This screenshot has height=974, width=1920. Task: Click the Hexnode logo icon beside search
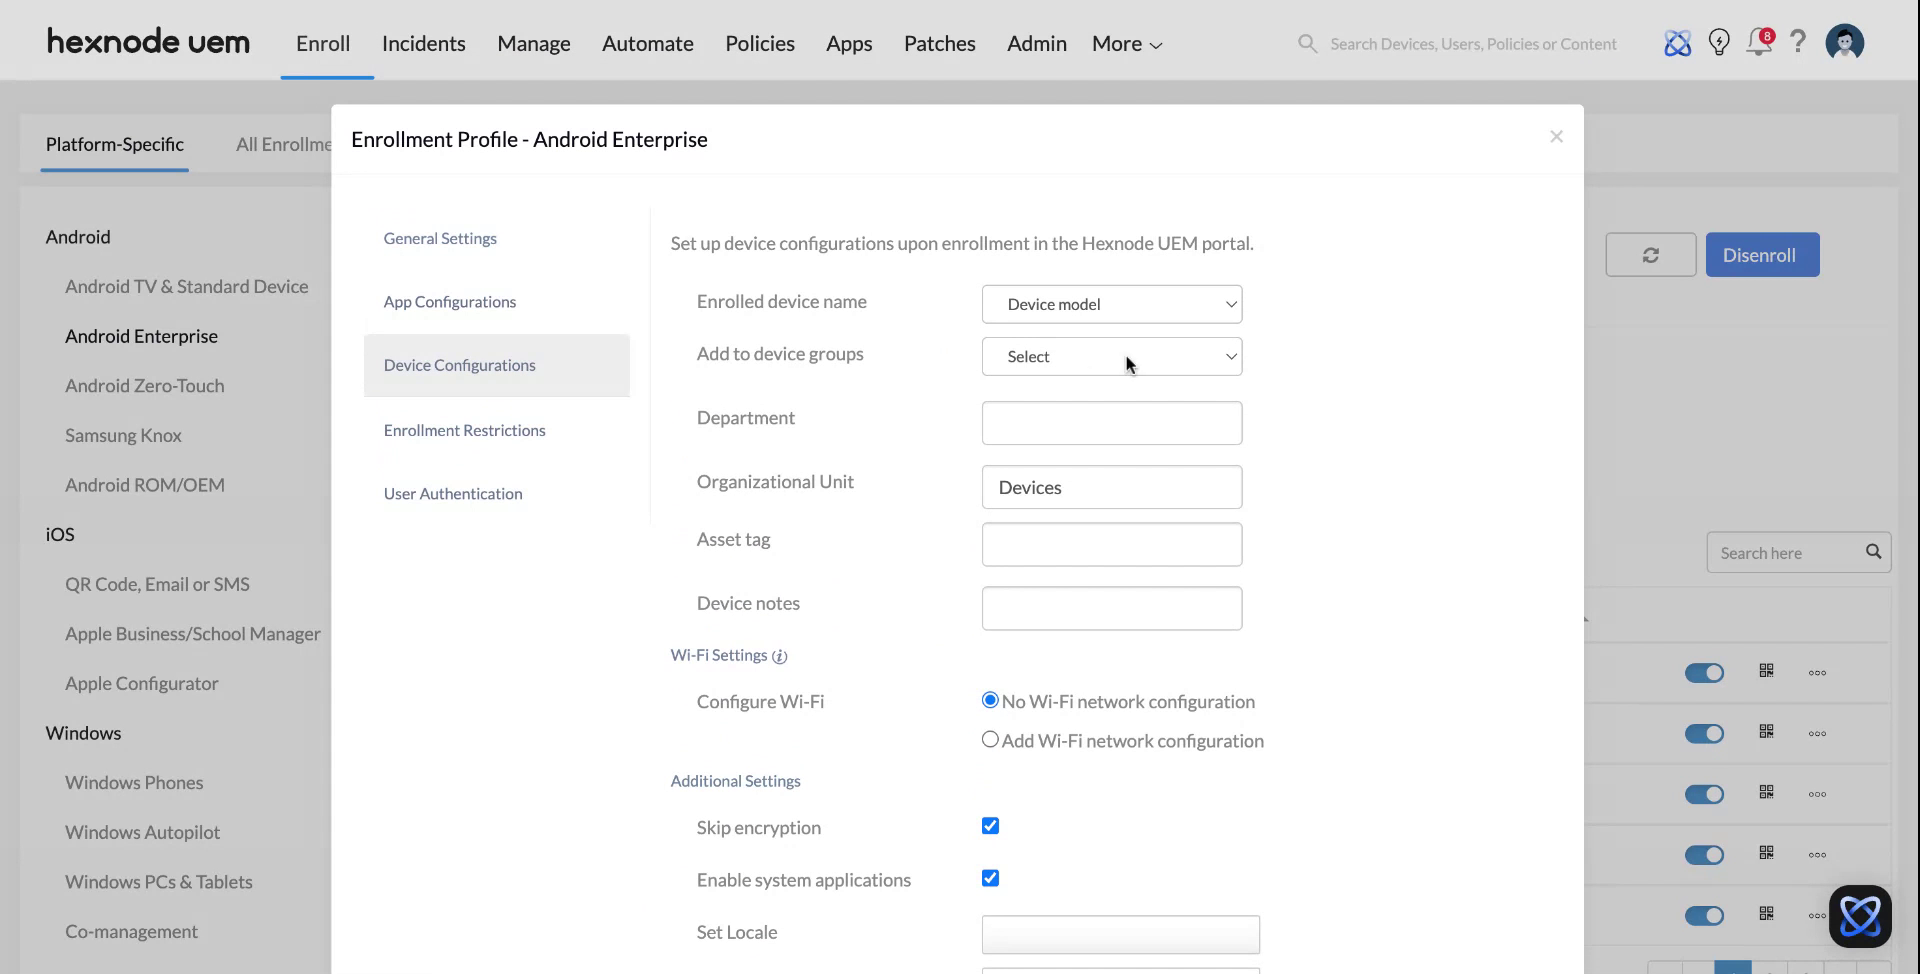(1678, 42)
